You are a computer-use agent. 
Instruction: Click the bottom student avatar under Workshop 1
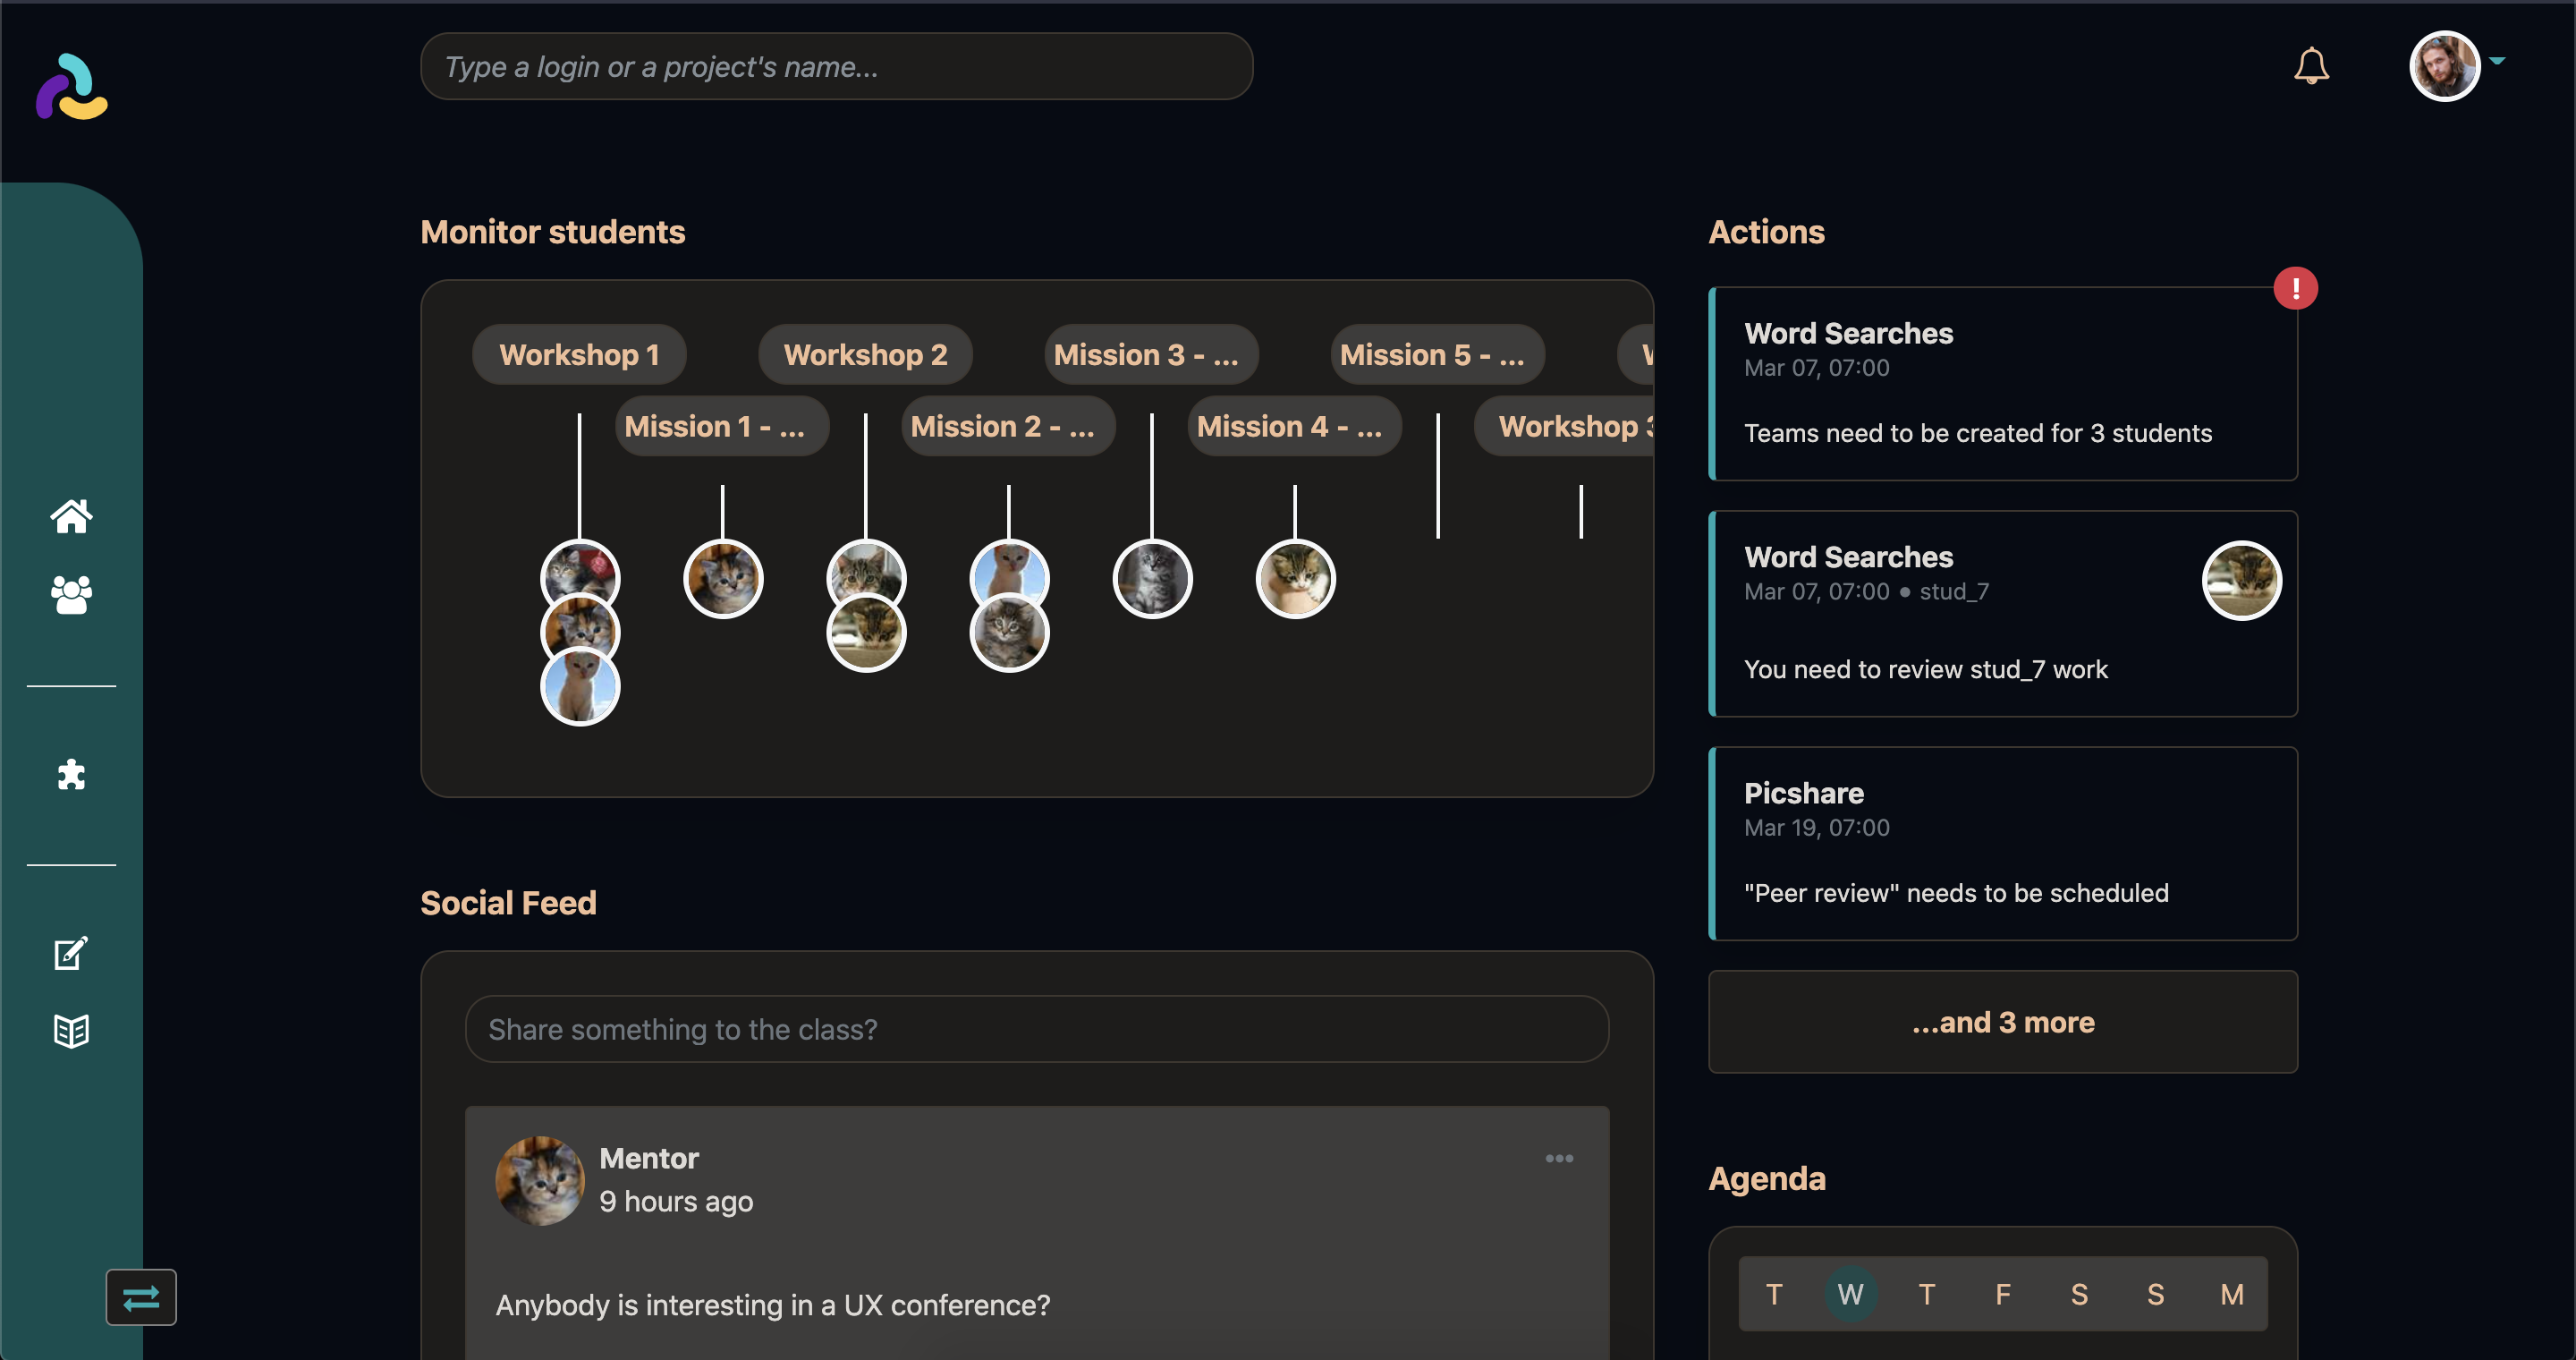coord(580,686)
